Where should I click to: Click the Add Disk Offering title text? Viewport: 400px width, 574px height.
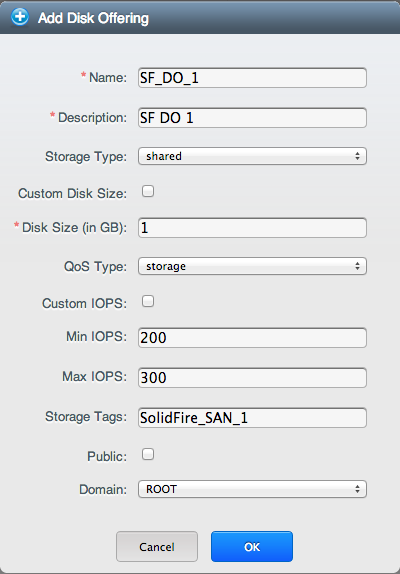click(x=93, y=18)
